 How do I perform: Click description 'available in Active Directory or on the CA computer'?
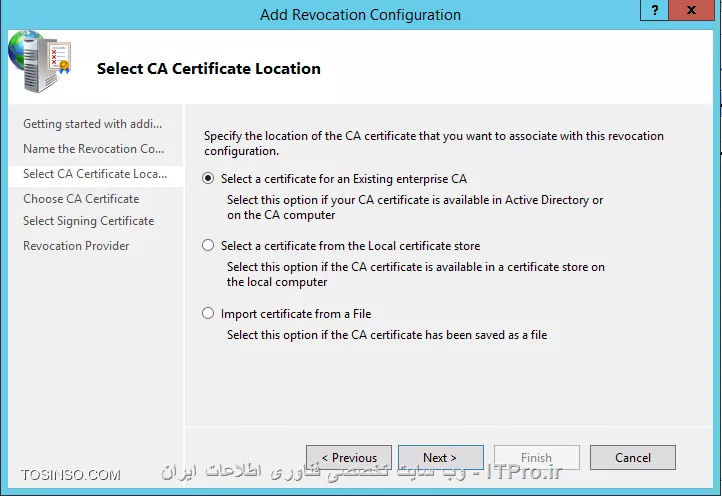click(415, 207)
